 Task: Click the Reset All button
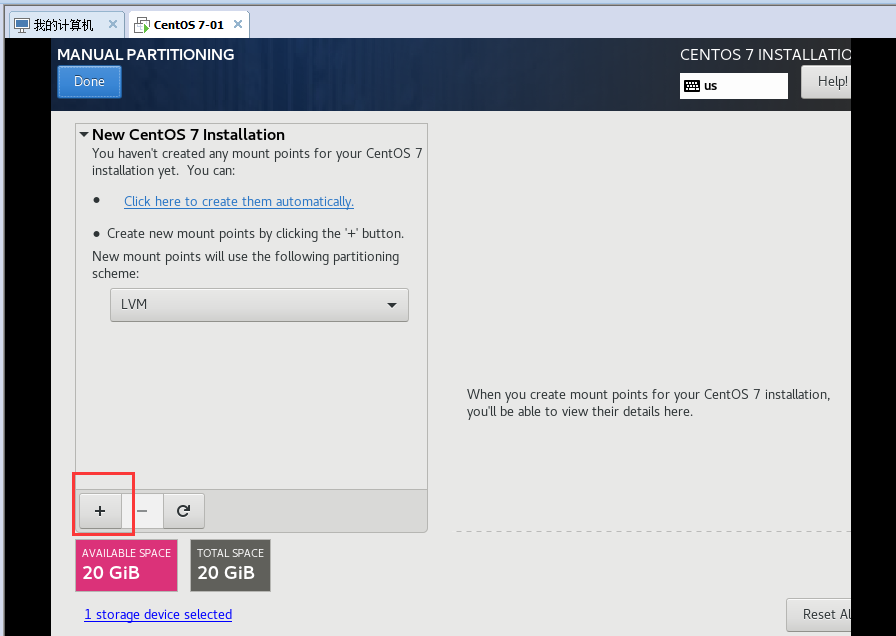click(x=819, y=614)
